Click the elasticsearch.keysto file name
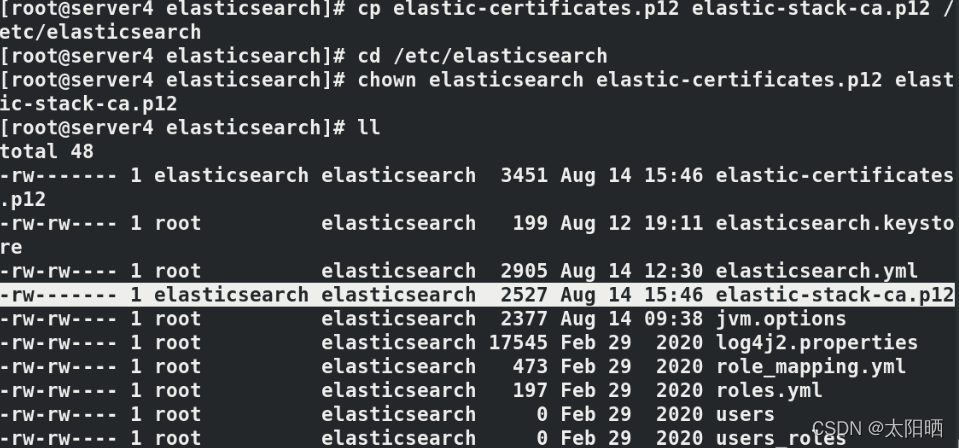The width and height of the screenshot is (959, 448). pos(835,223)
